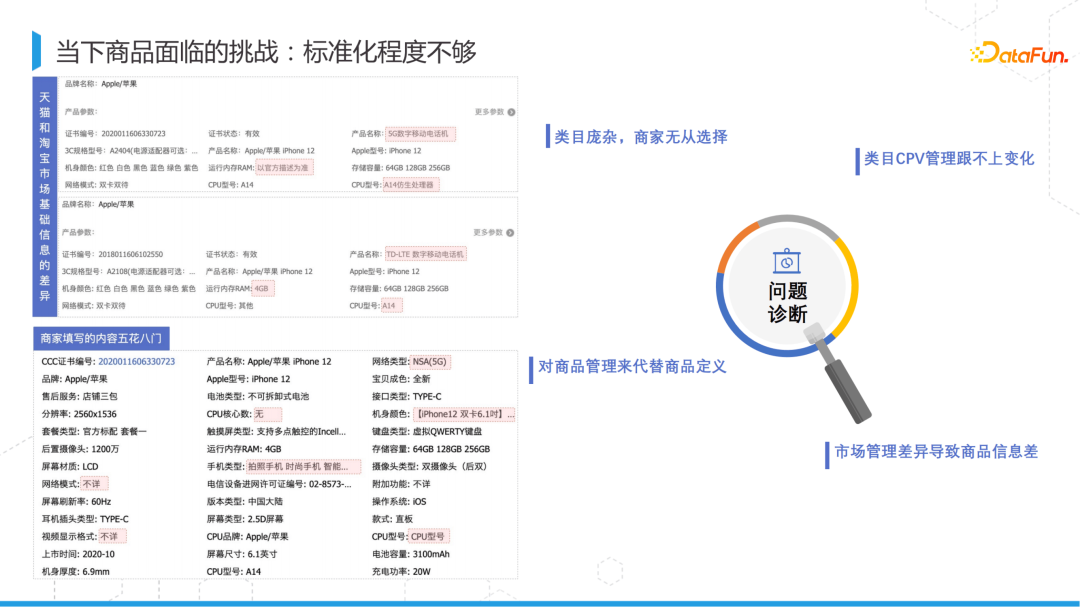
Task: Click text 对商品管理来代替商品定义
Action: (632, 367)
